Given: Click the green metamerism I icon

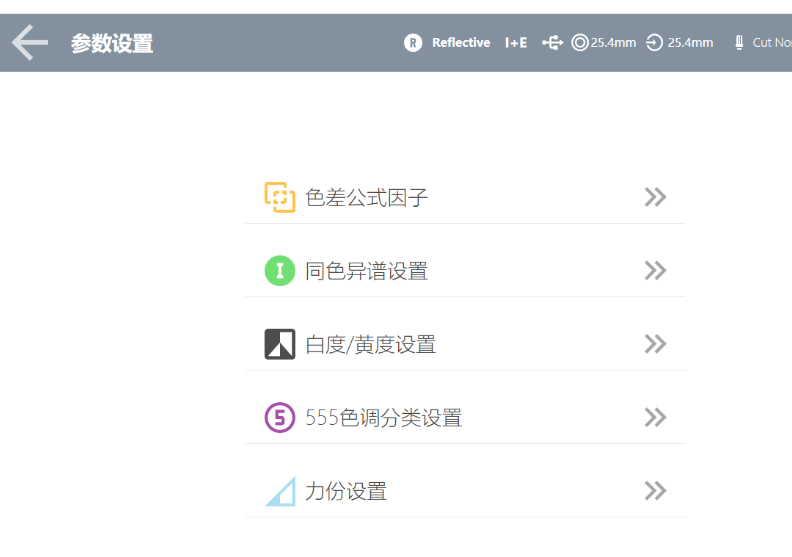Looking at the screenshot, I should (x=280, y=271).
